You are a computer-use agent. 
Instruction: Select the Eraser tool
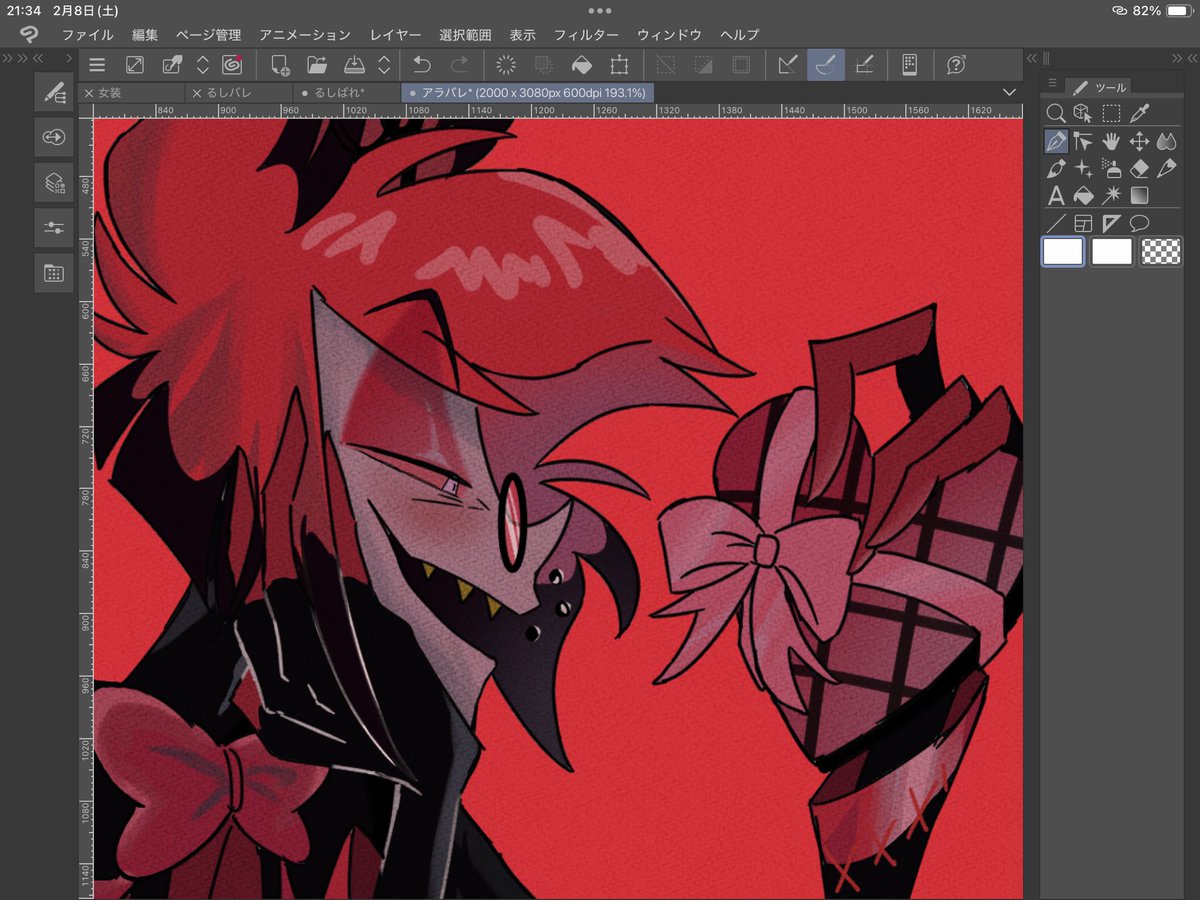1139,168
